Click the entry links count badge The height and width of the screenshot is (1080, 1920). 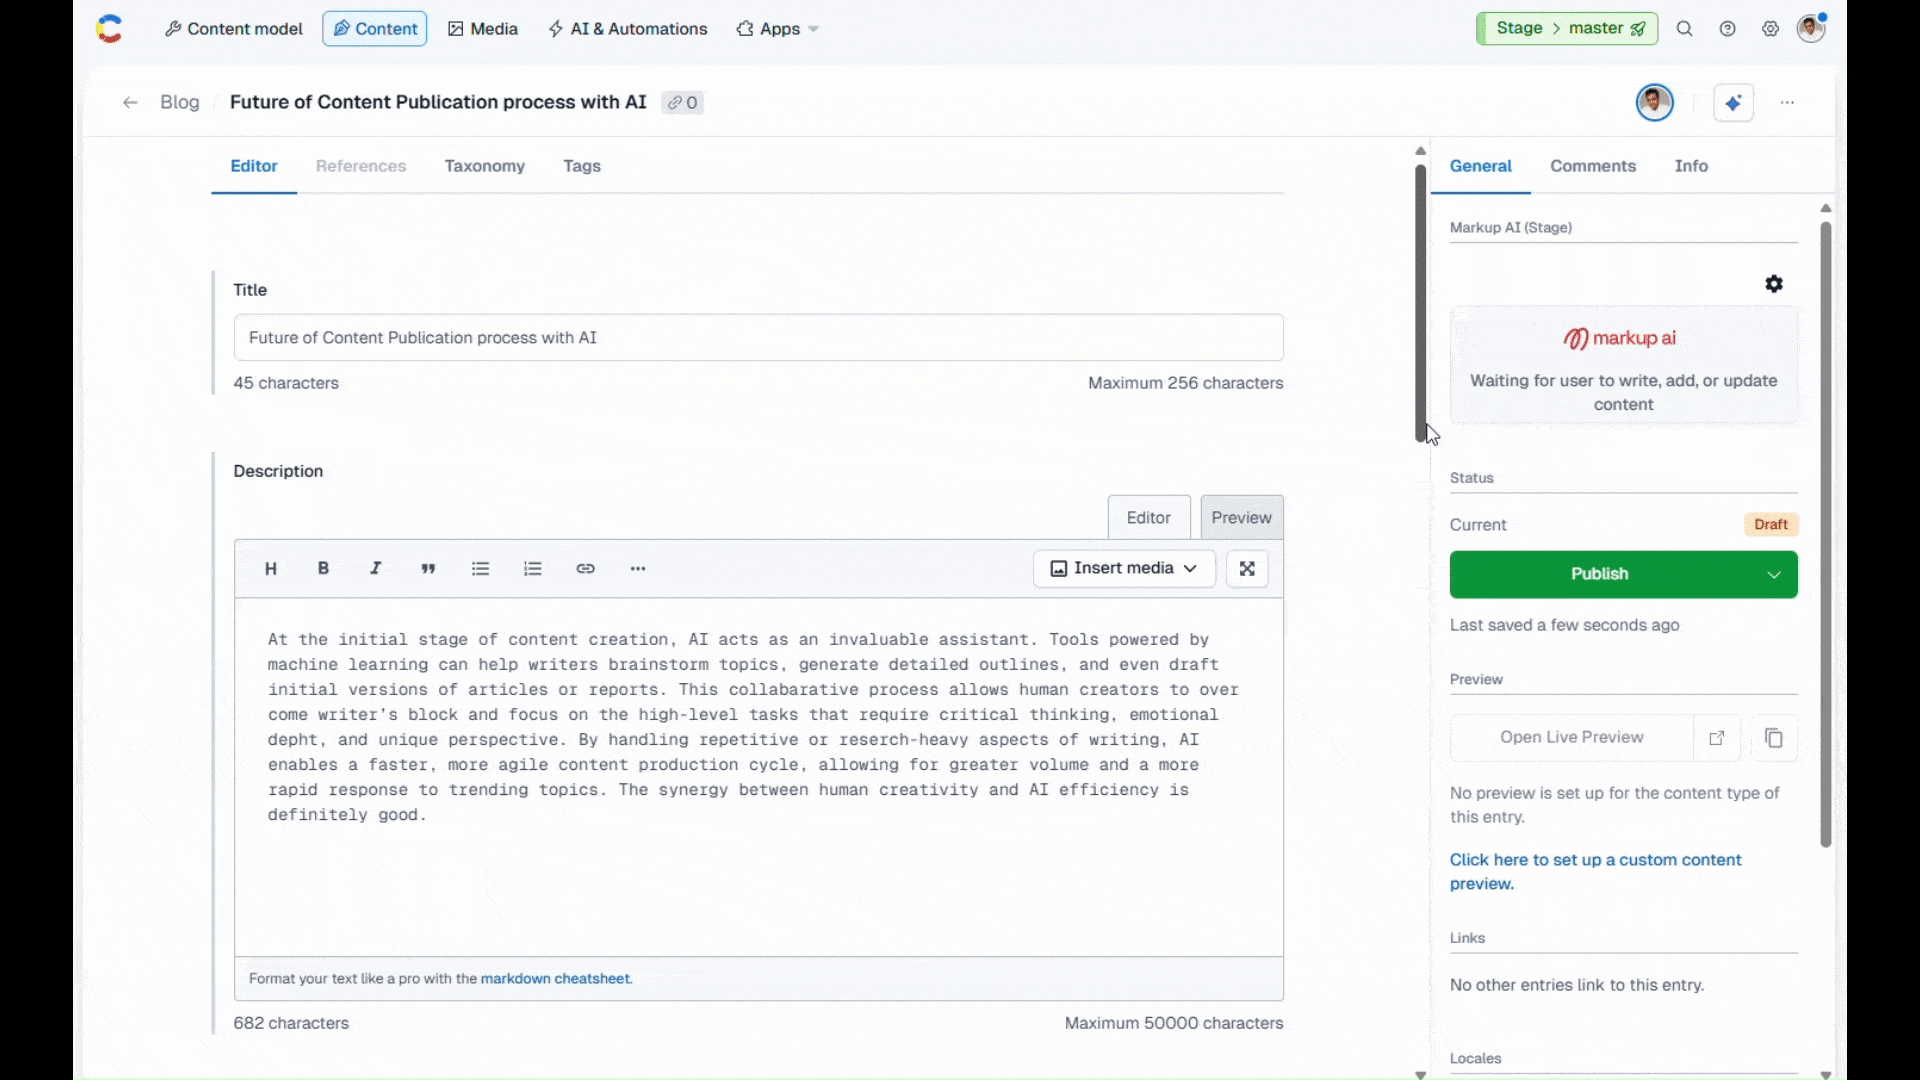pos(682,102)
